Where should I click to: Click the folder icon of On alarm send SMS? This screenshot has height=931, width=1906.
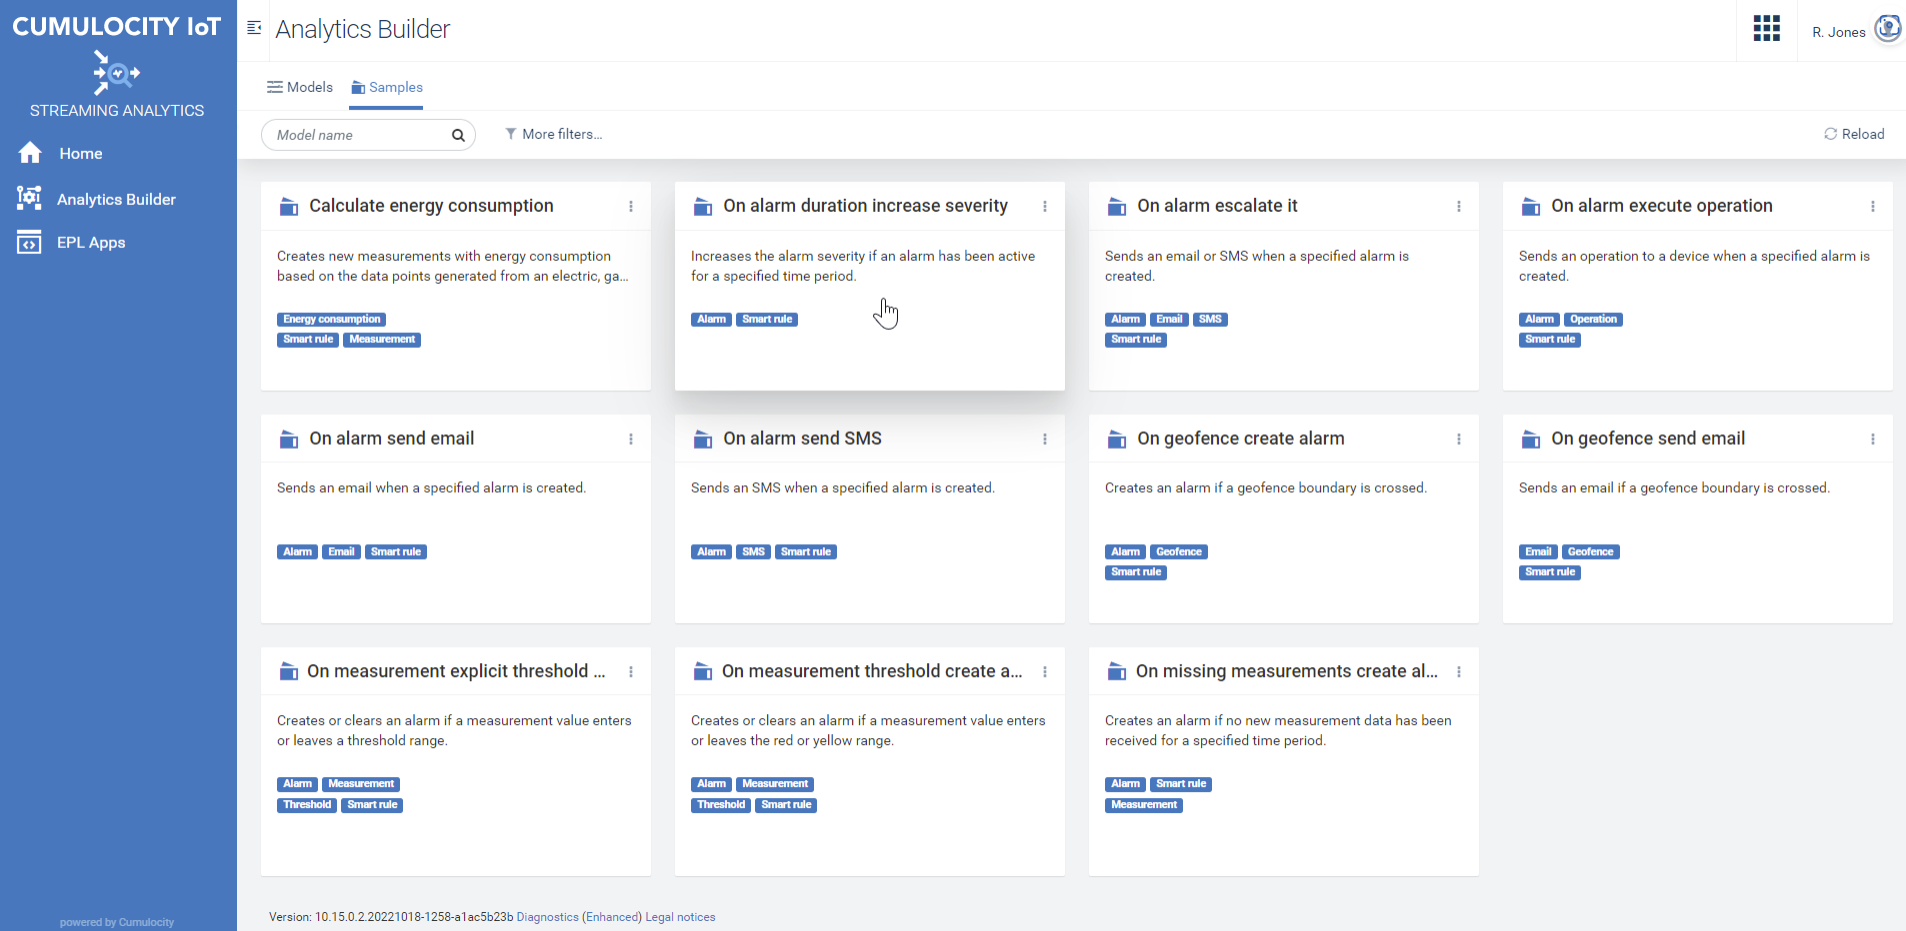coord(703,439)
